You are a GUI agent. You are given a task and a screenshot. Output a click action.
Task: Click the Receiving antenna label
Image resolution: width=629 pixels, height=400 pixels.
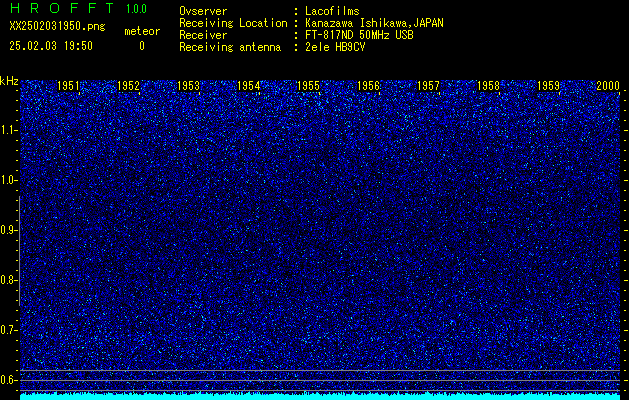pyautogui.click(x=230, y=47)
